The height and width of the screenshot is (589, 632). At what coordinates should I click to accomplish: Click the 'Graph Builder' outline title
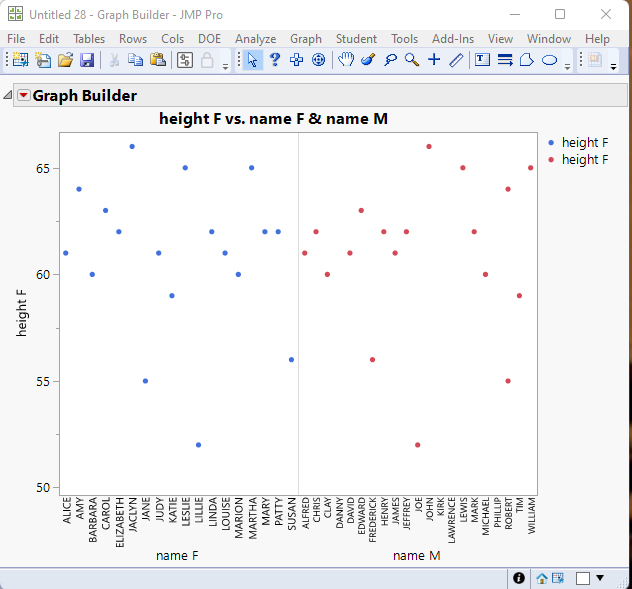[x=85, y=96]
